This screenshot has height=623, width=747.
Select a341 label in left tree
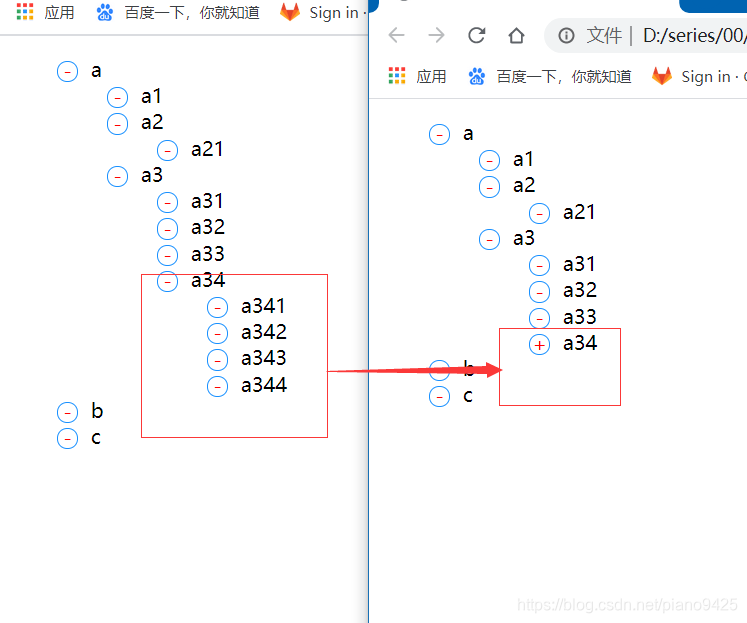(263, 306)
